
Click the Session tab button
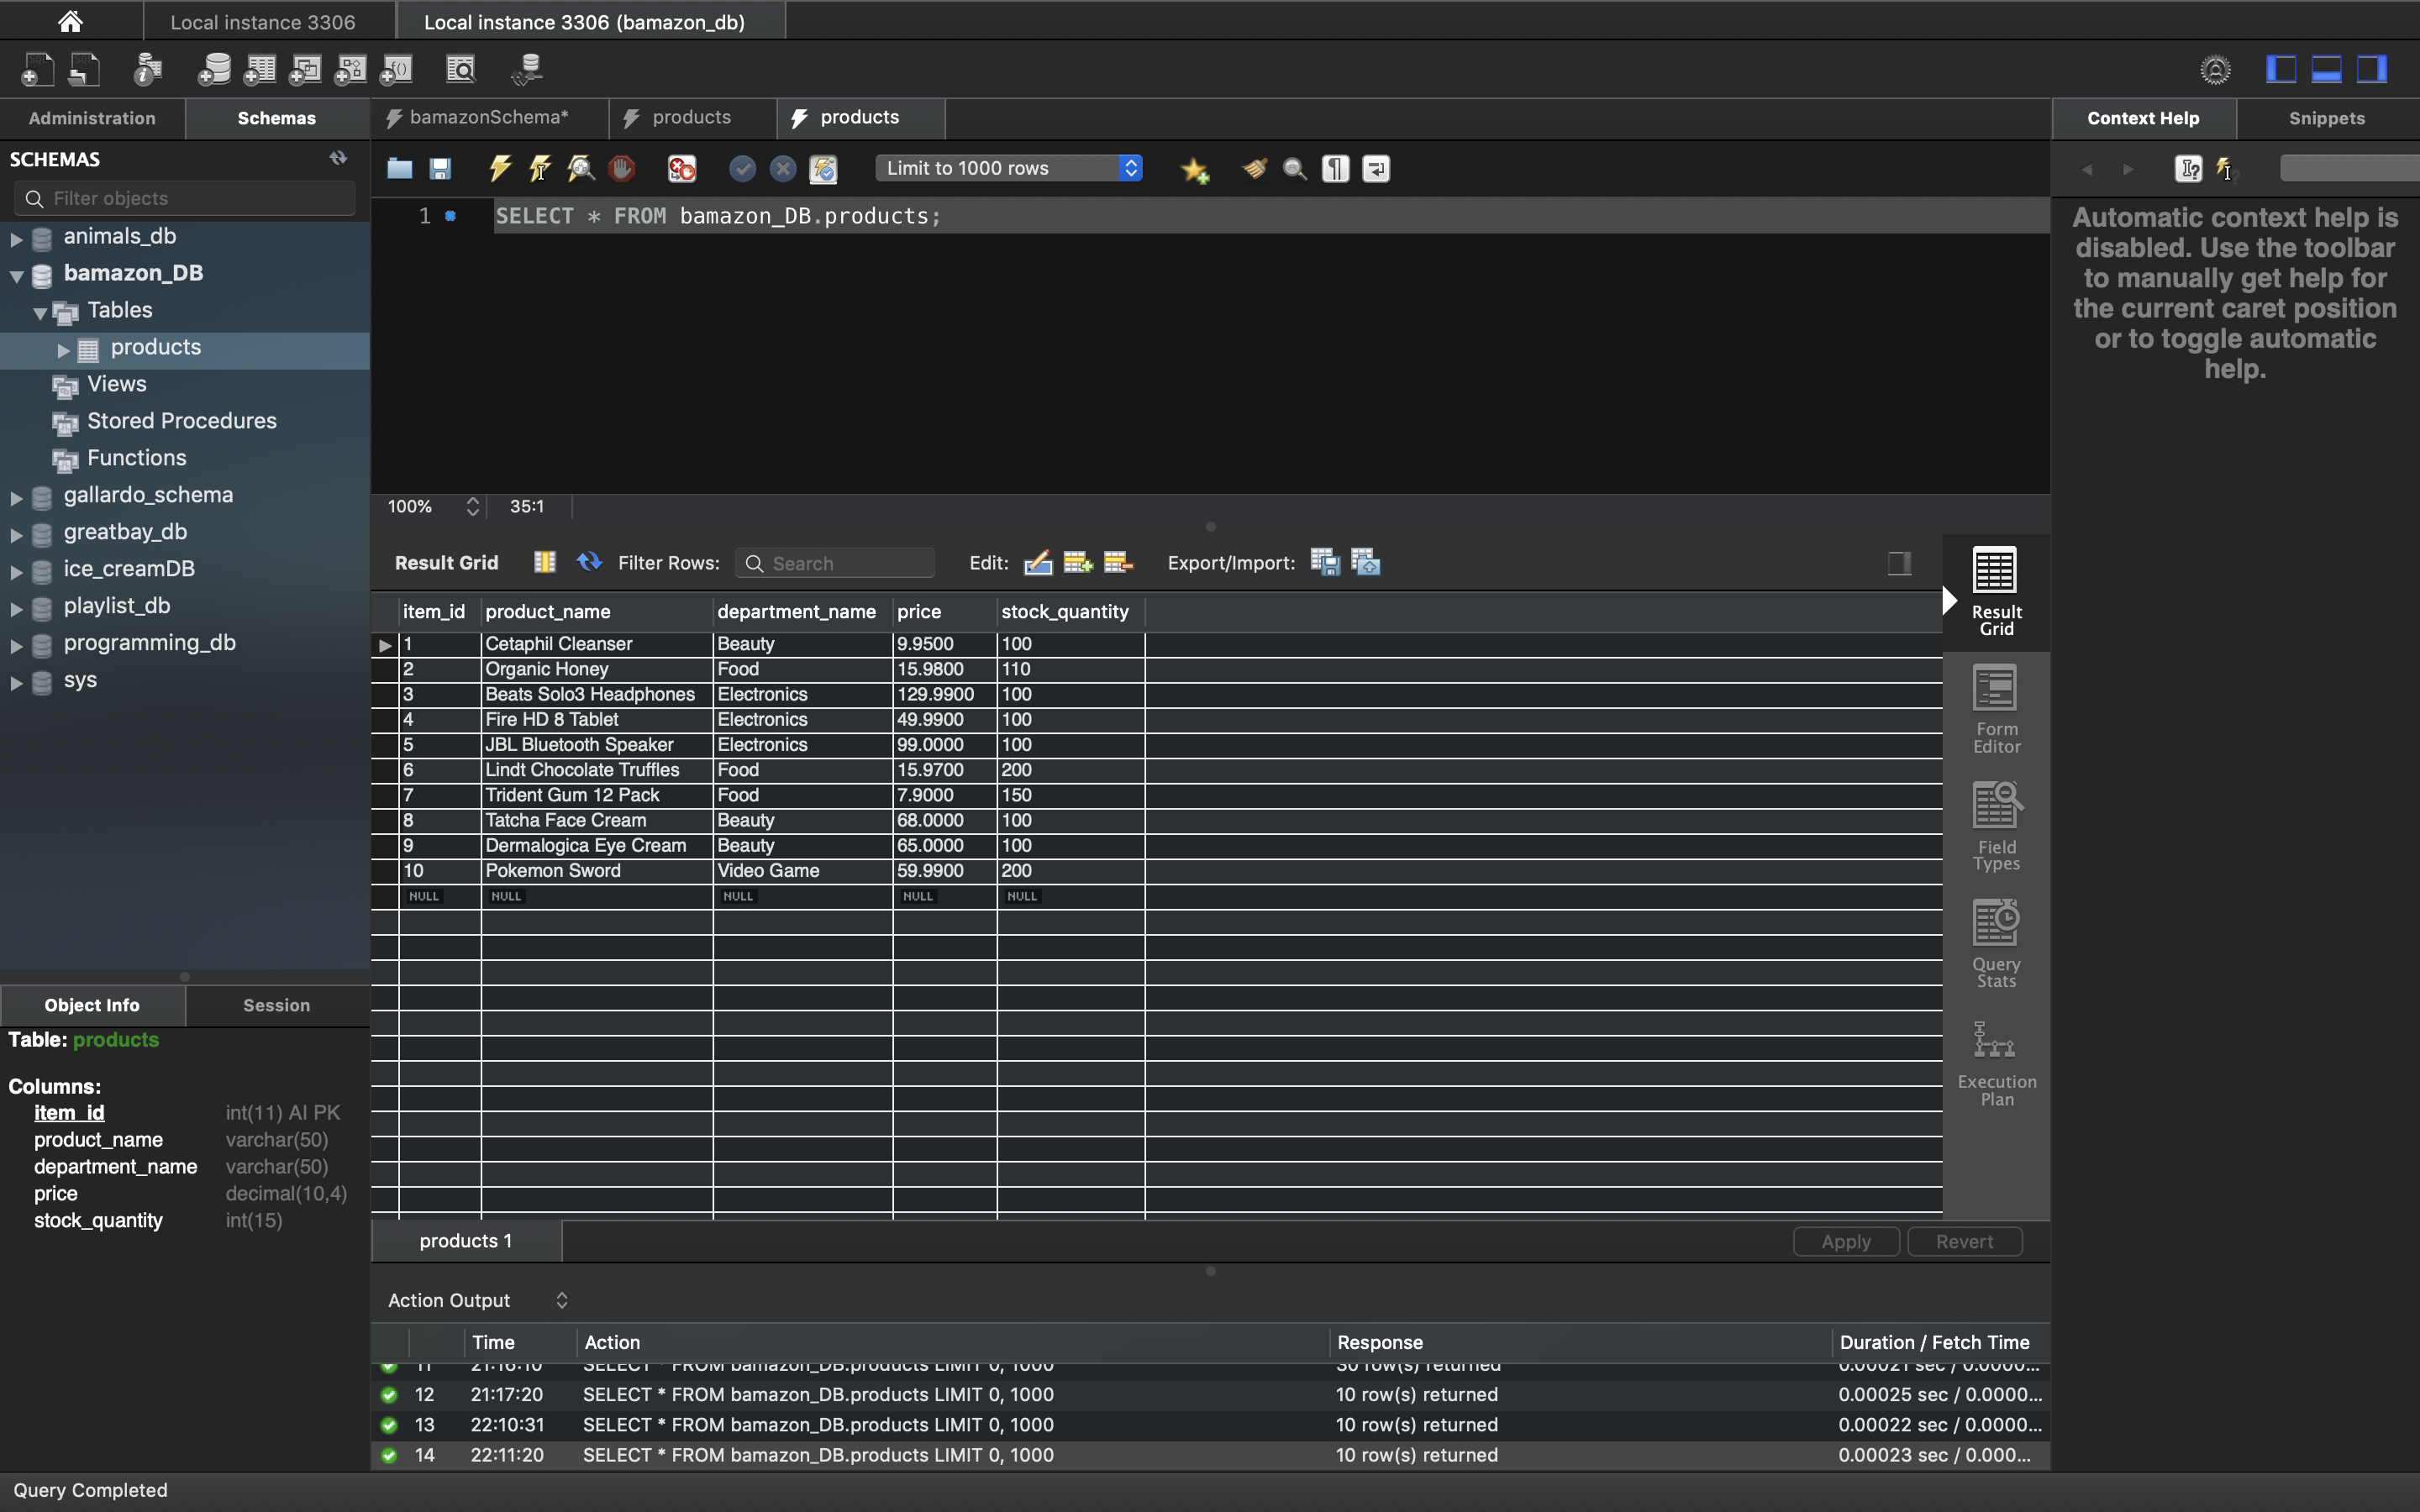click(276, 1005)
